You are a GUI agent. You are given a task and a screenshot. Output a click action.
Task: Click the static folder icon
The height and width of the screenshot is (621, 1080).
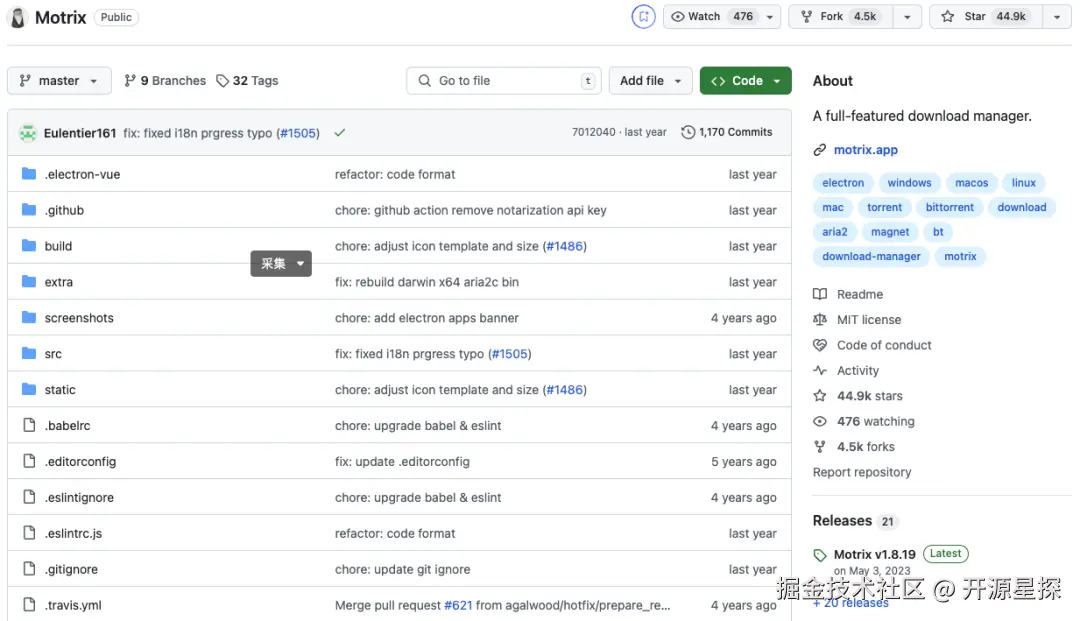click(x=29, y=389)
